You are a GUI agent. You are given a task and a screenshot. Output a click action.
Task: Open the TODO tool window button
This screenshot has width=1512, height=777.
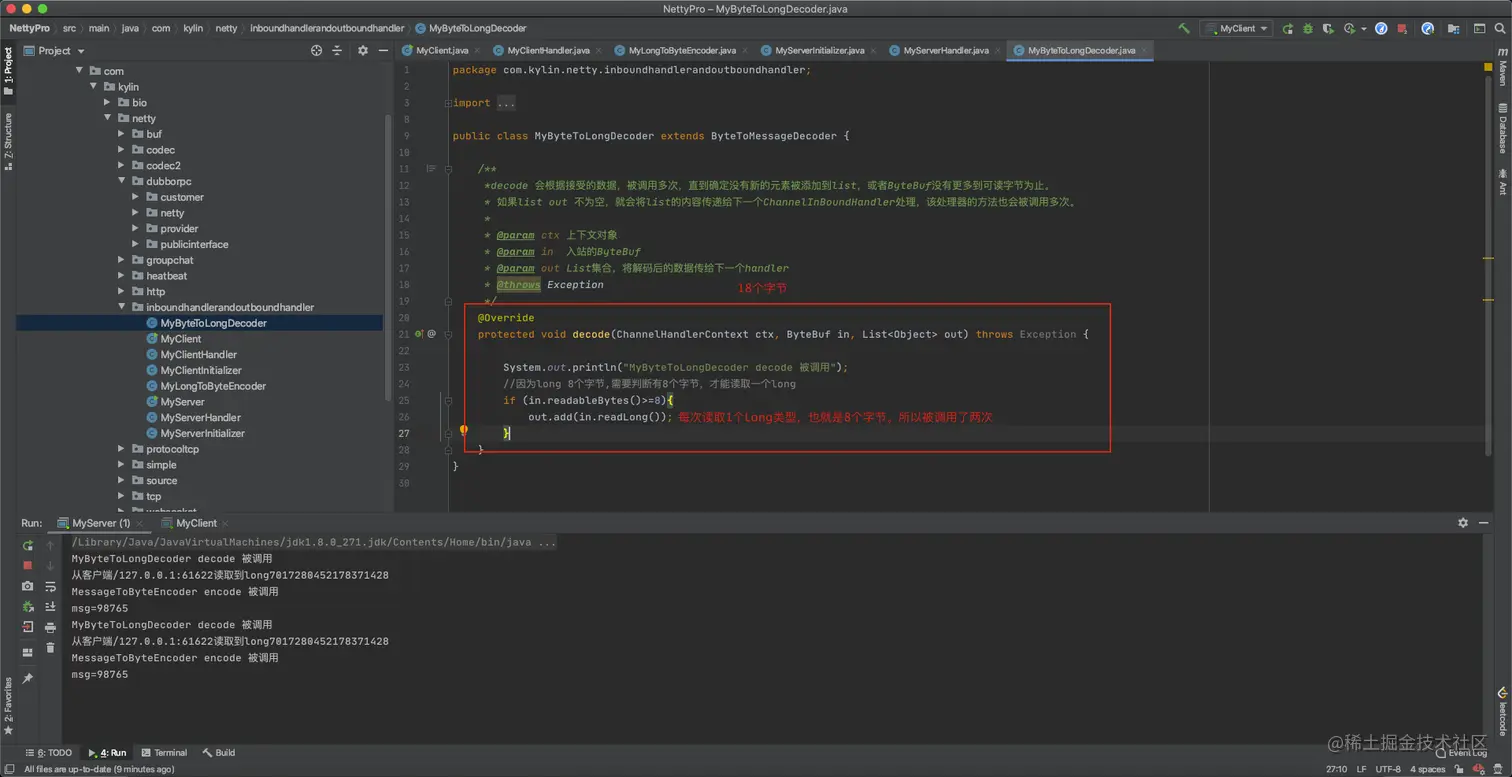coord(48,752)
